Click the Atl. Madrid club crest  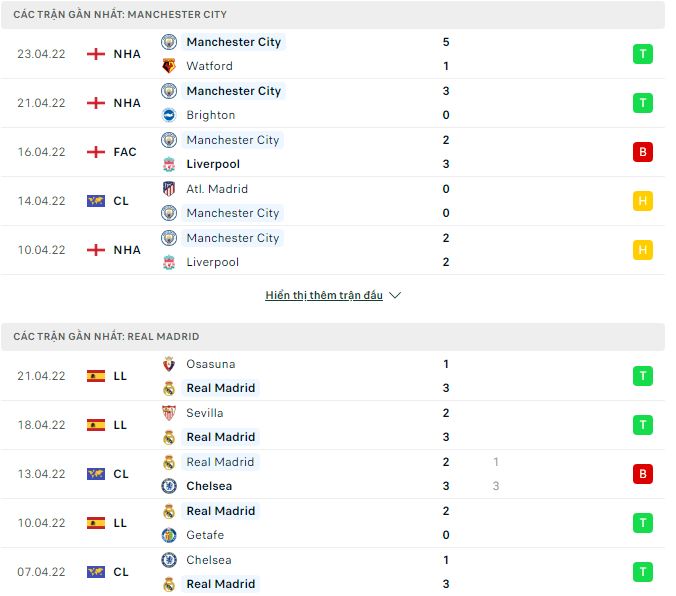coord(169,189)
